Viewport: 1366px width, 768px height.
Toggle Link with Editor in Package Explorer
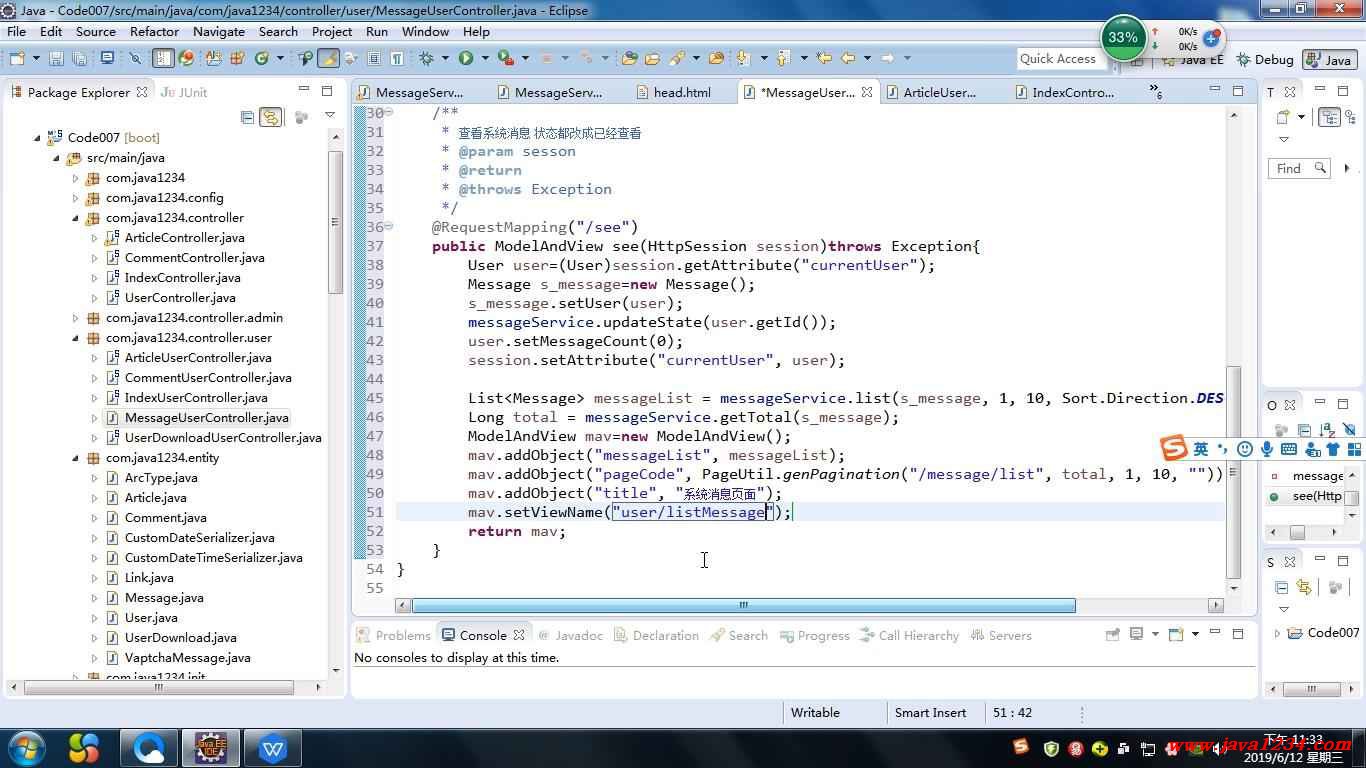[270, 117]
